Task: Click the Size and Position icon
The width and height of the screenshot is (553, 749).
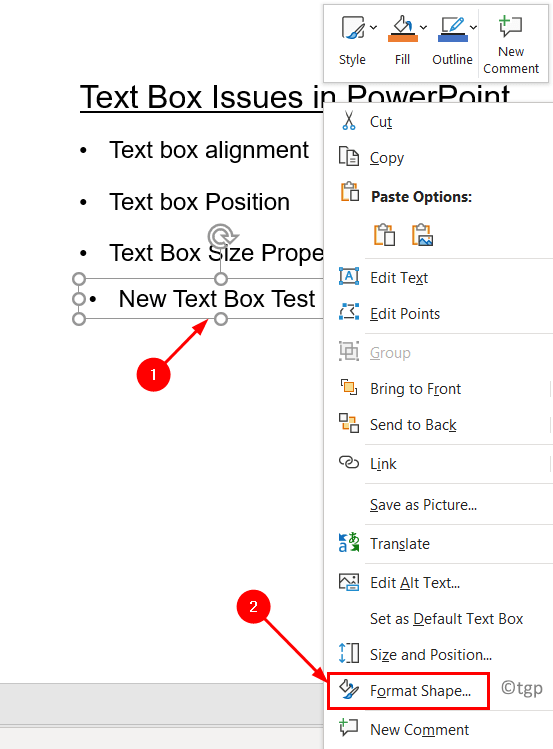Action: tap(349, 653)
